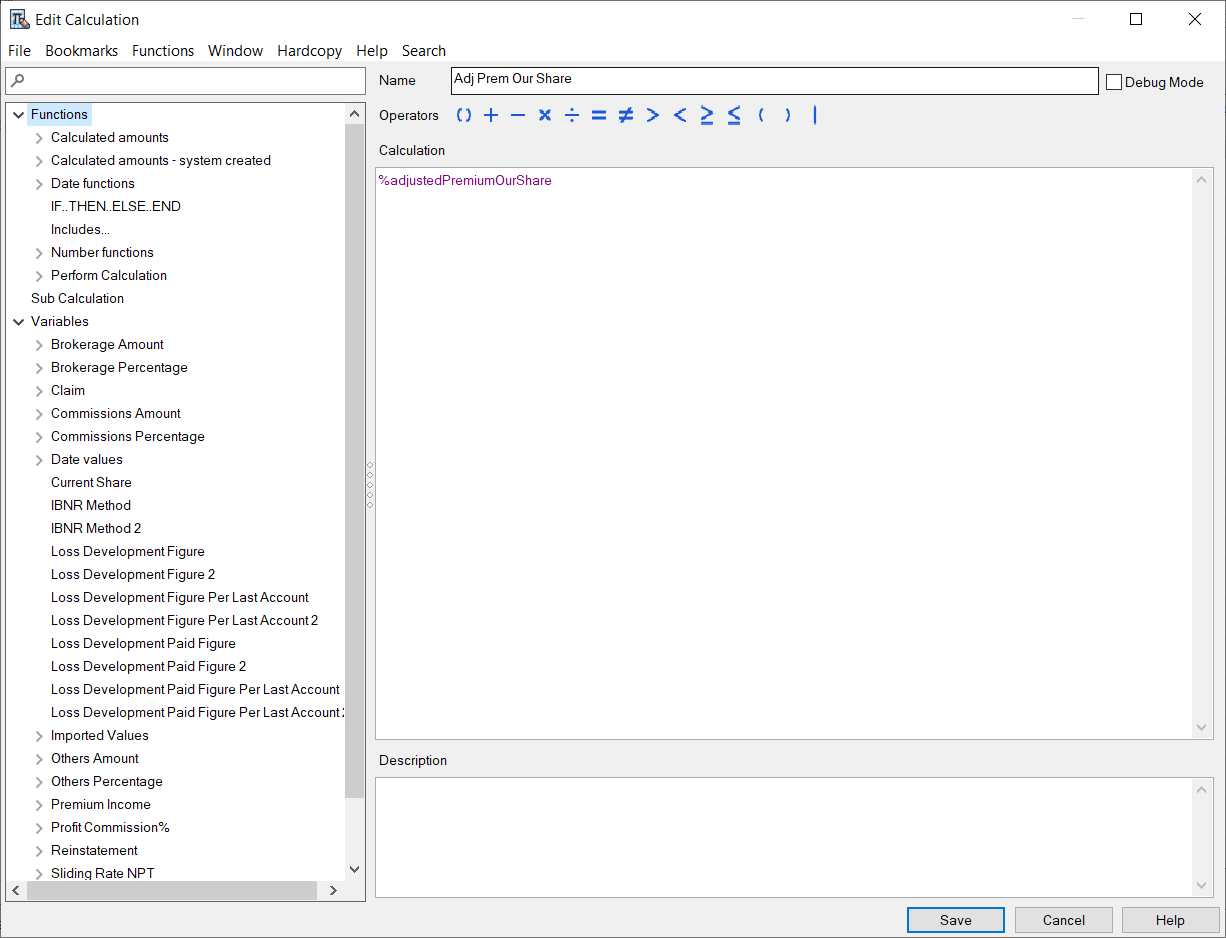This screenshot has width=1226, height=938.
Task: Open the Hardcopy menu
Action: [309, 50]
